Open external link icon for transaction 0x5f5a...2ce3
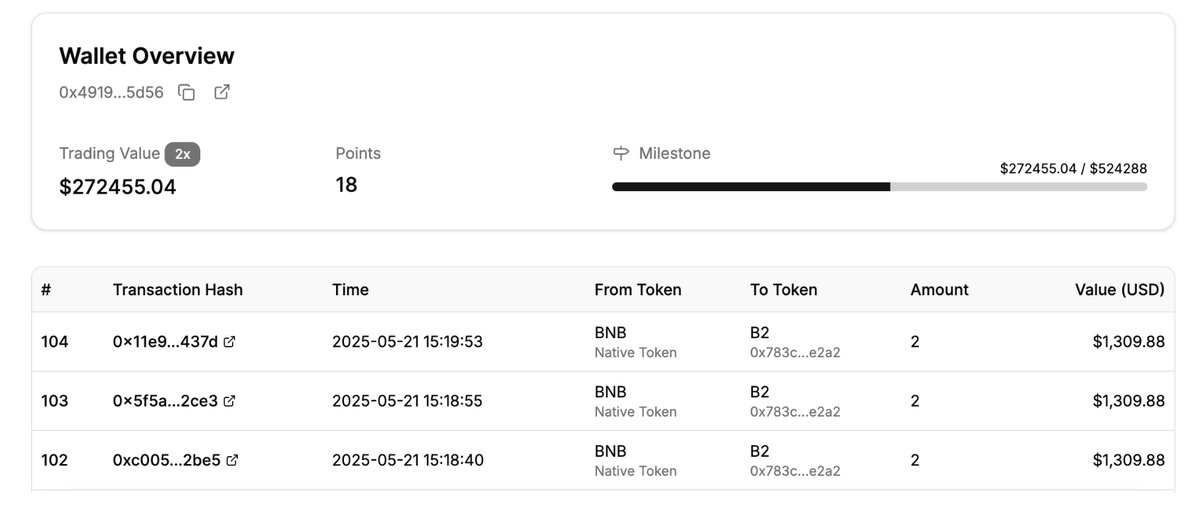 coord(229,401)
